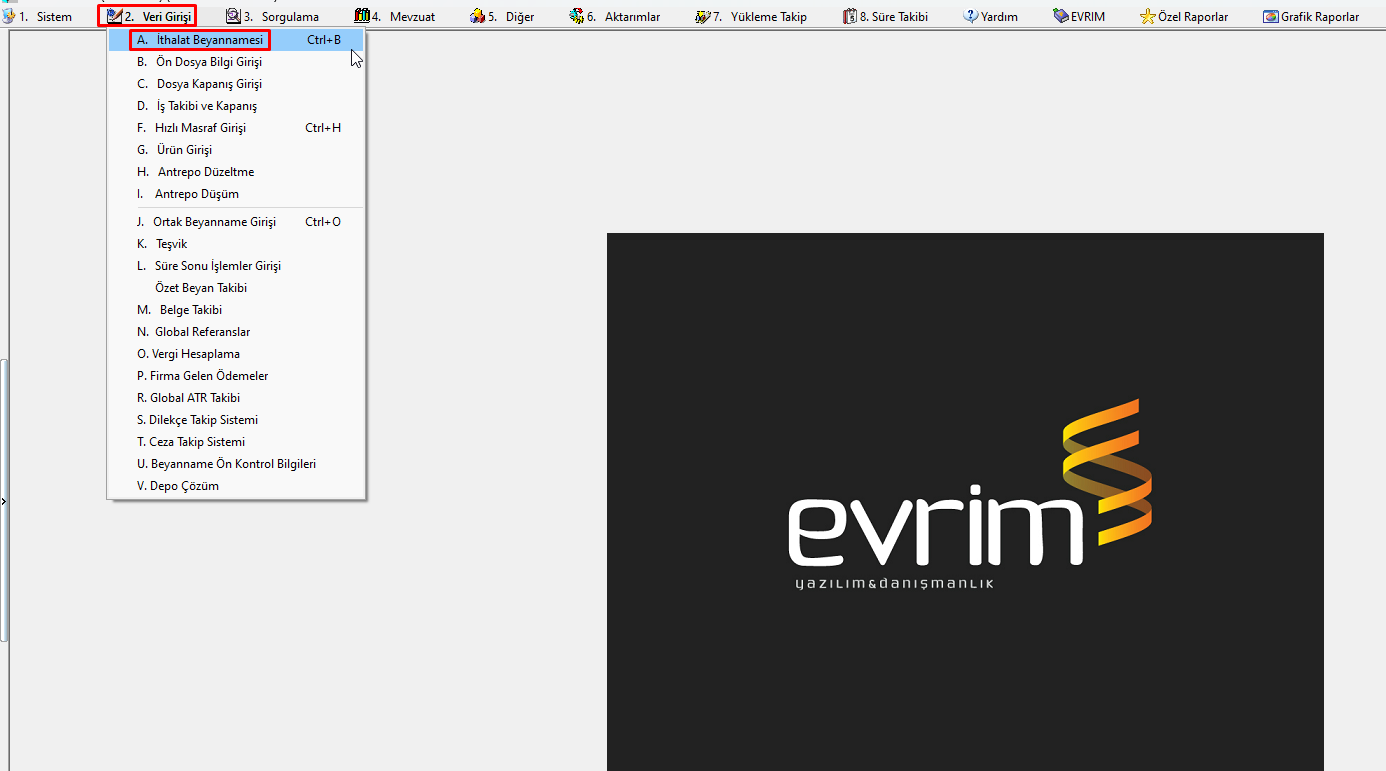Open the Aktarımlar menu
This screenshot has width=1386, height=771.
click(x=624, y=17)
